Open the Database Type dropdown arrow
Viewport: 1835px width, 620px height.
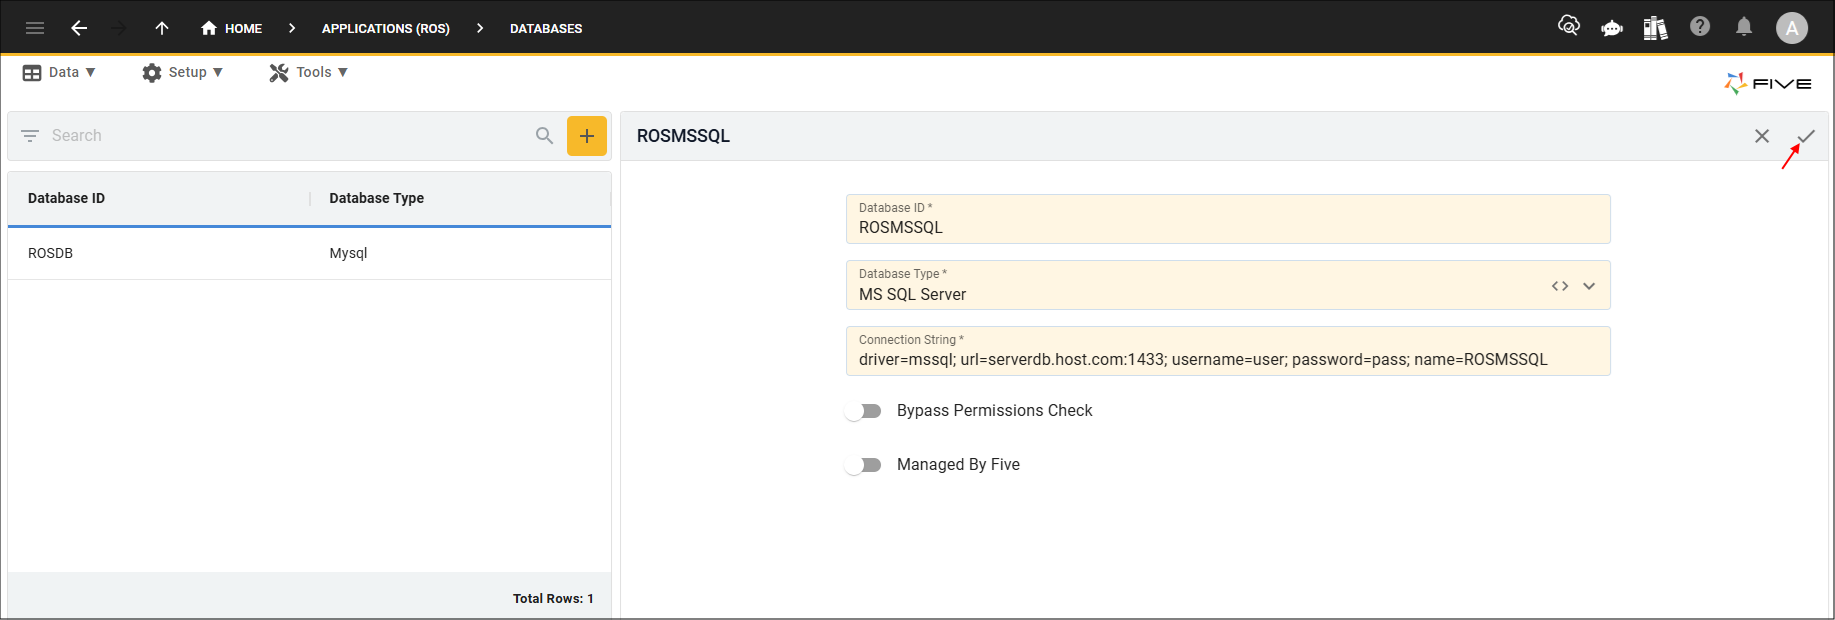tap(1589, 286)
